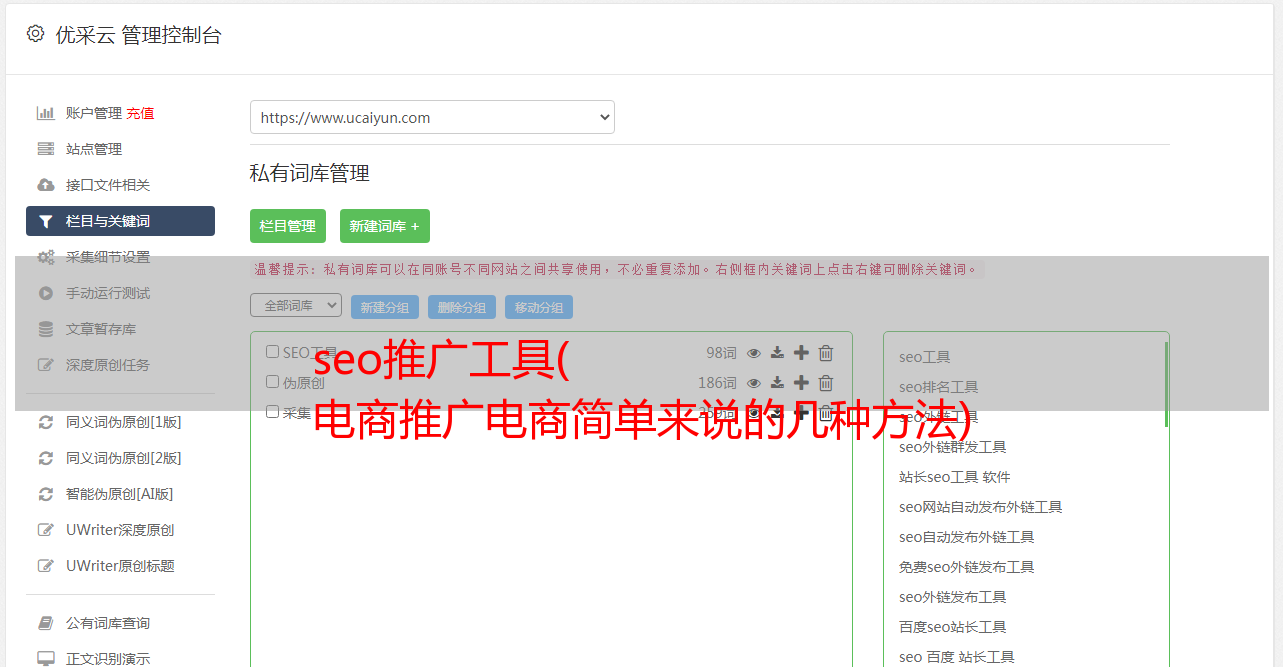Image resolution: width=1283 pixels, height=667 pixels.
Task: Click the refresh icon for 同义词伪原创[1版]
Action: [x=46, y=422]
